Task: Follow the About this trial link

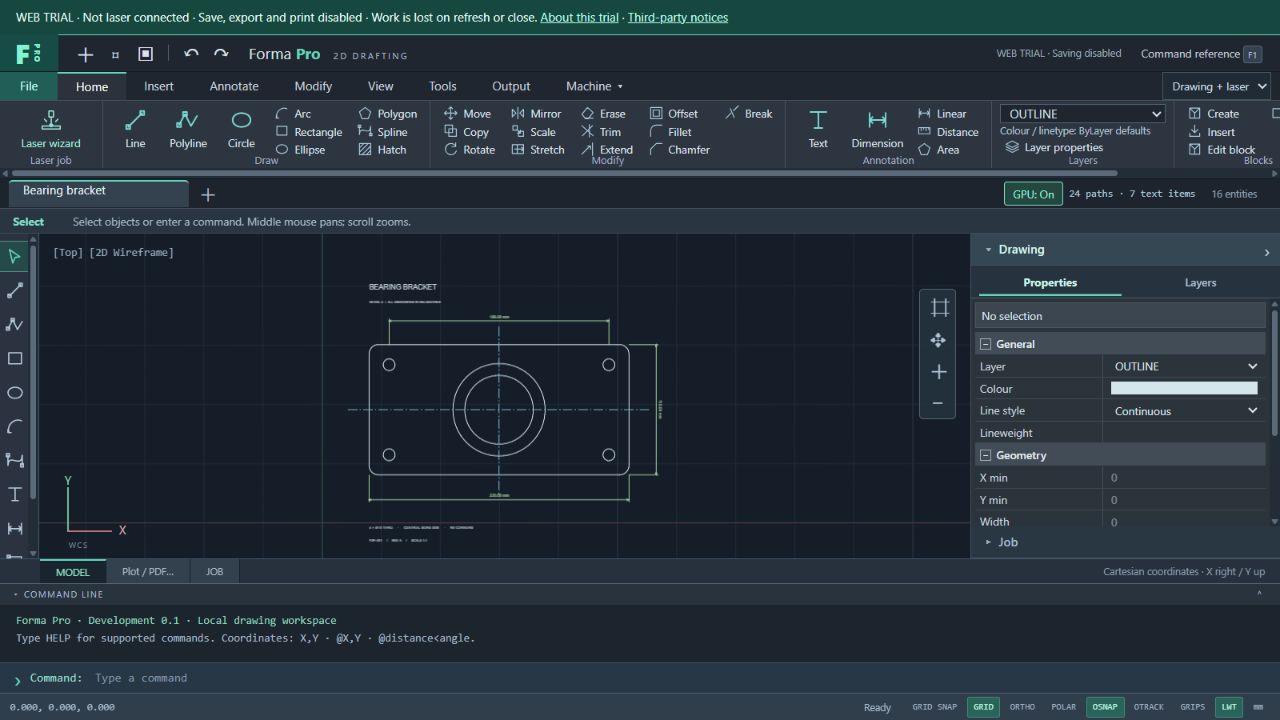Action: point(579,17)
